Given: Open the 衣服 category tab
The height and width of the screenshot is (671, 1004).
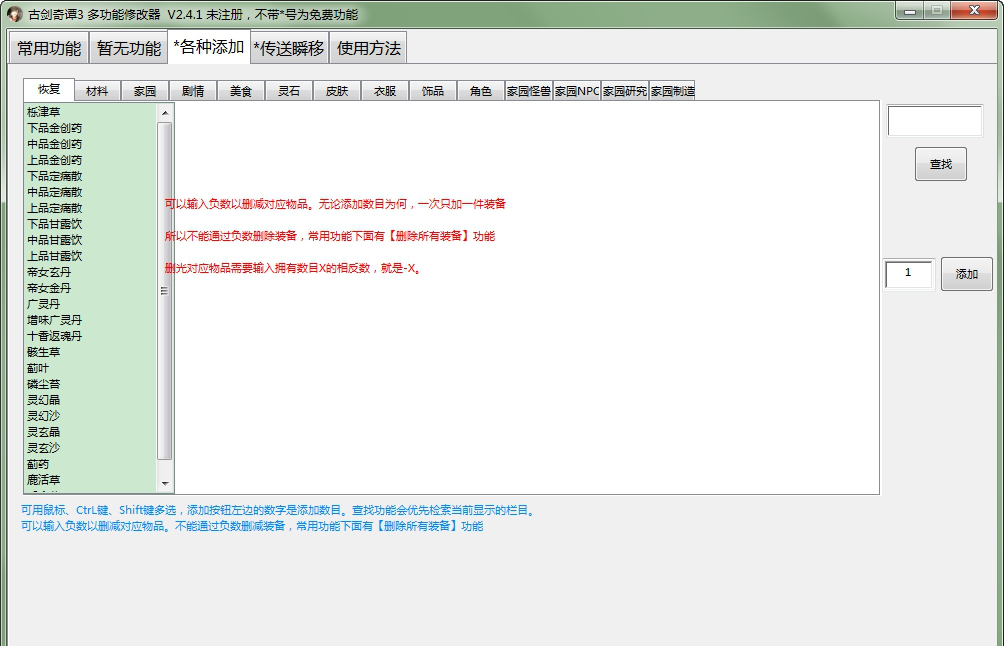Looking at the screenshot, I should 385,91.
